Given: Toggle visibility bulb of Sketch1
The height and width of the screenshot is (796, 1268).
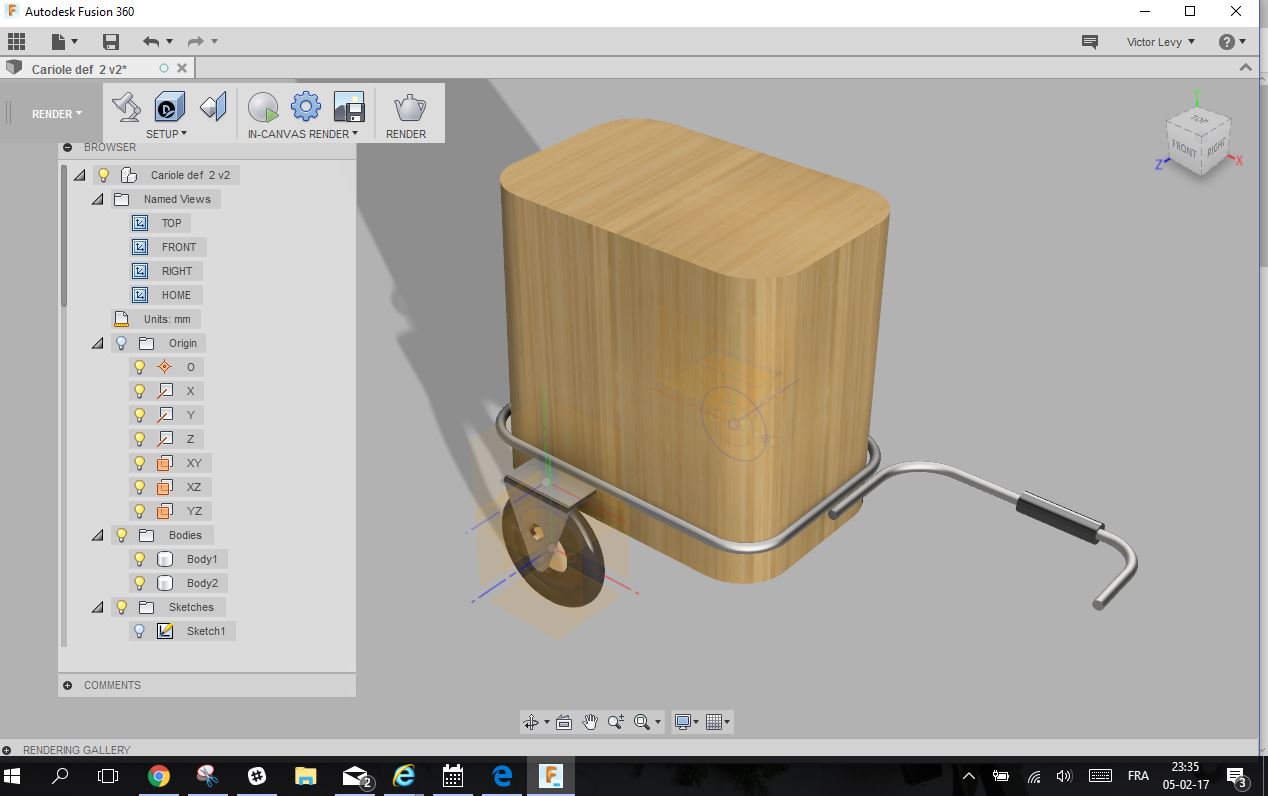Looking at the screenshot, I should [140, 631].
